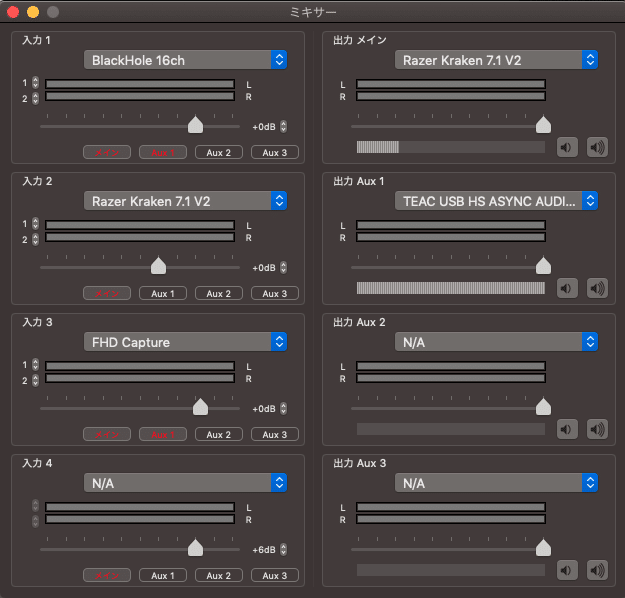Screen dimensions: 625x598
Task: Open FHD Capture device dropdown for 入力 3
Action: click(x=185, y=342)
